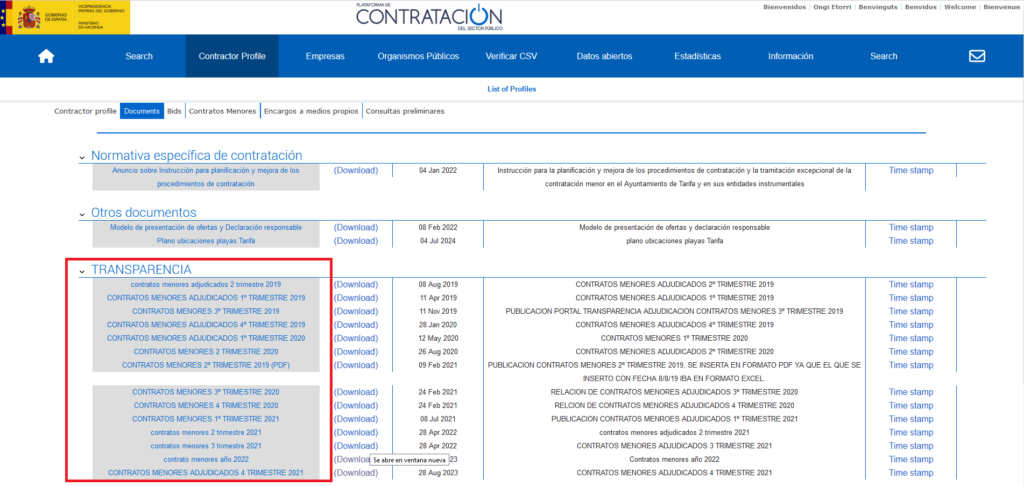This screenshot has height=486, width=1024.
Task: Switch to the Contratos Menores tab
Action: coord(222,111)
